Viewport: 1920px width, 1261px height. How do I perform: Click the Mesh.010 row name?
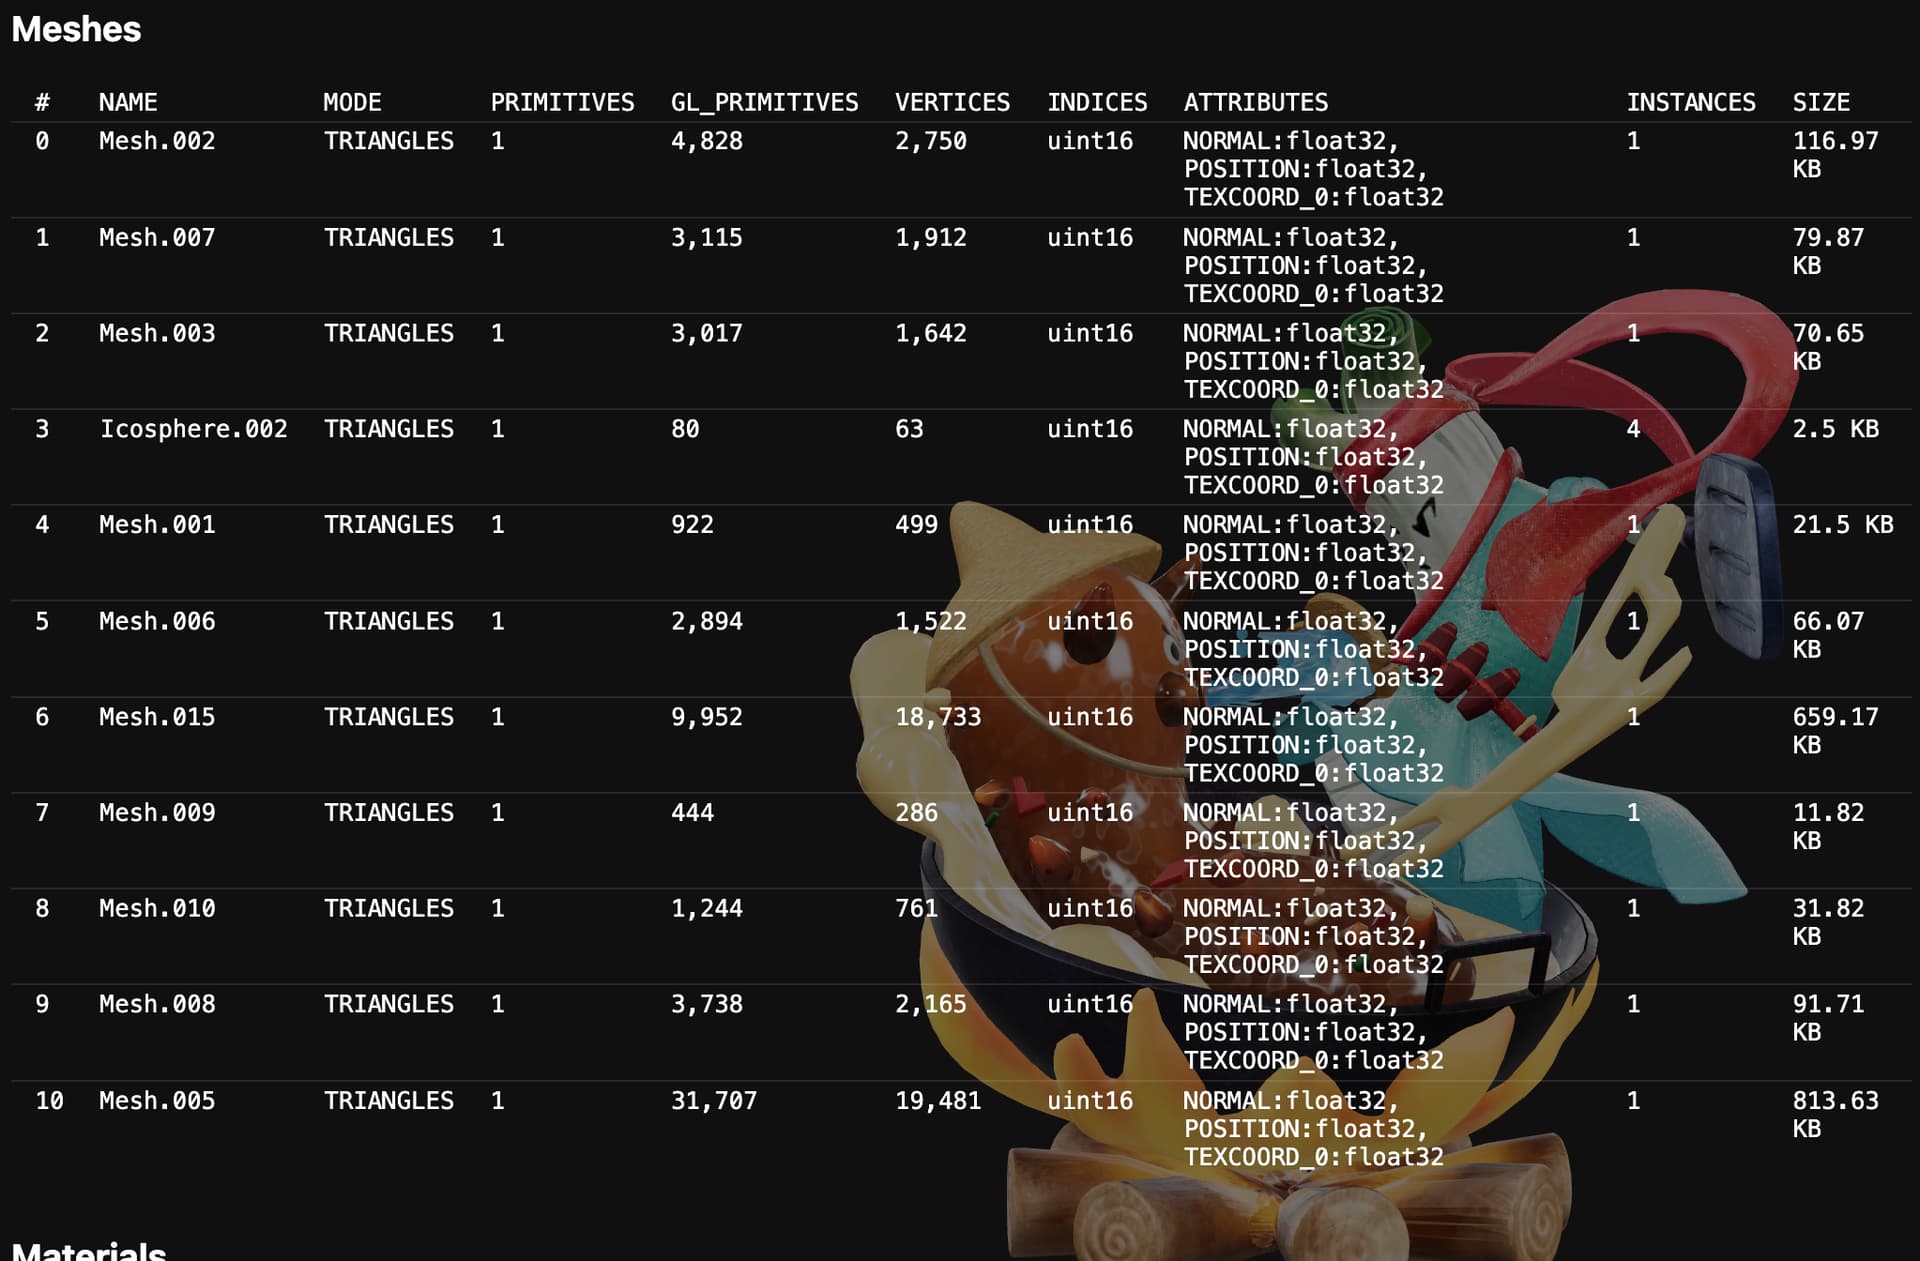pyautogui.click(x=157, y=908)
